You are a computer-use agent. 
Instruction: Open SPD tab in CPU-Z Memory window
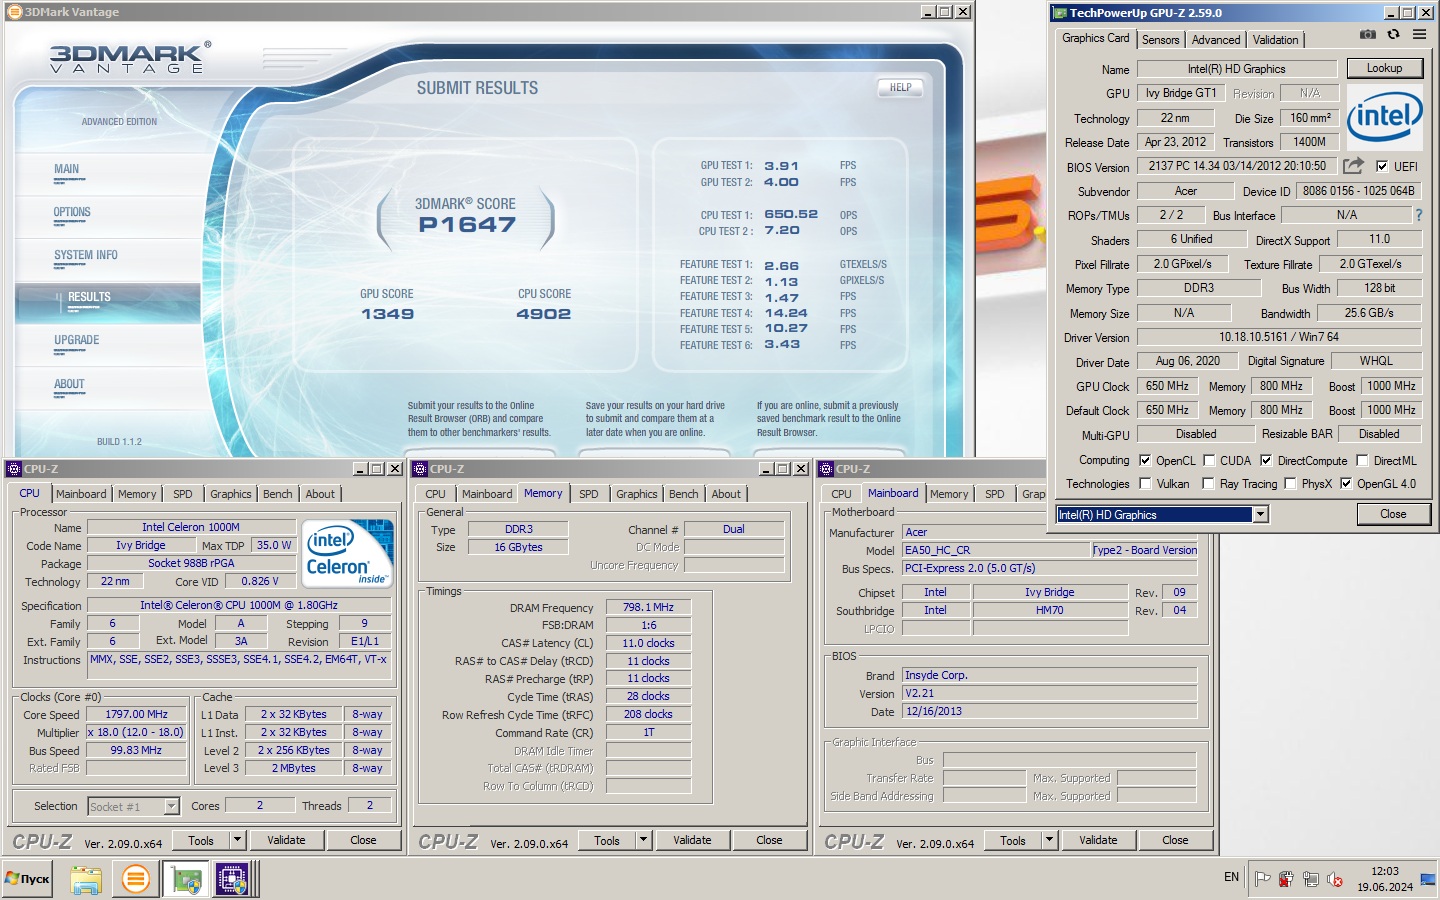point(589,494)
